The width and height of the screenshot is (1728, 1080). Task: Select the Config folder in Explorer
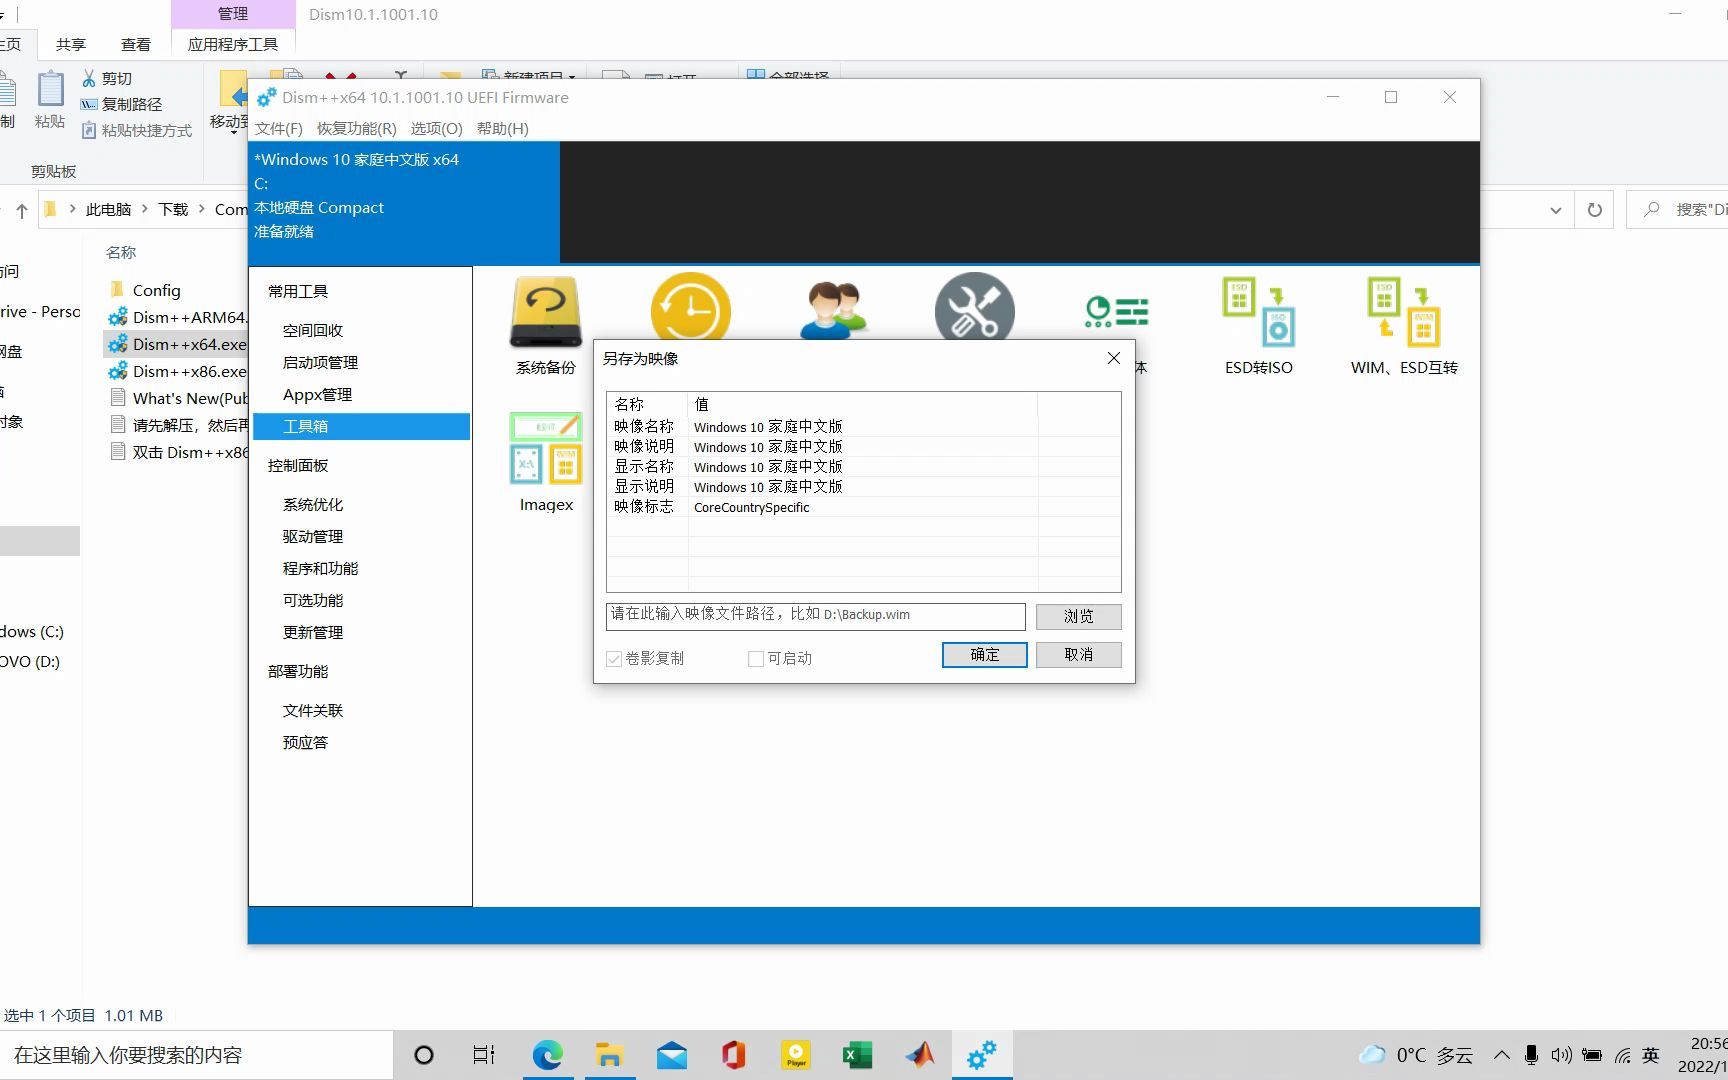145,290
